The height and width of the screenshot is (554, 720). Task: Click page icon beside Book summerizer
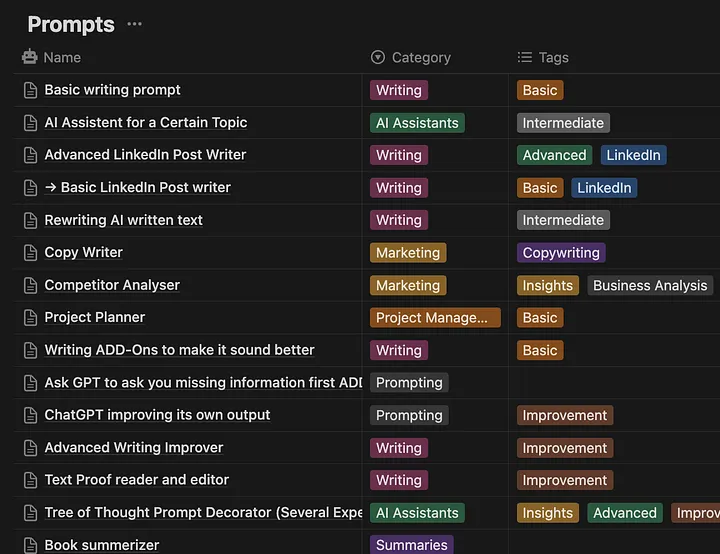tap(30, 545)
